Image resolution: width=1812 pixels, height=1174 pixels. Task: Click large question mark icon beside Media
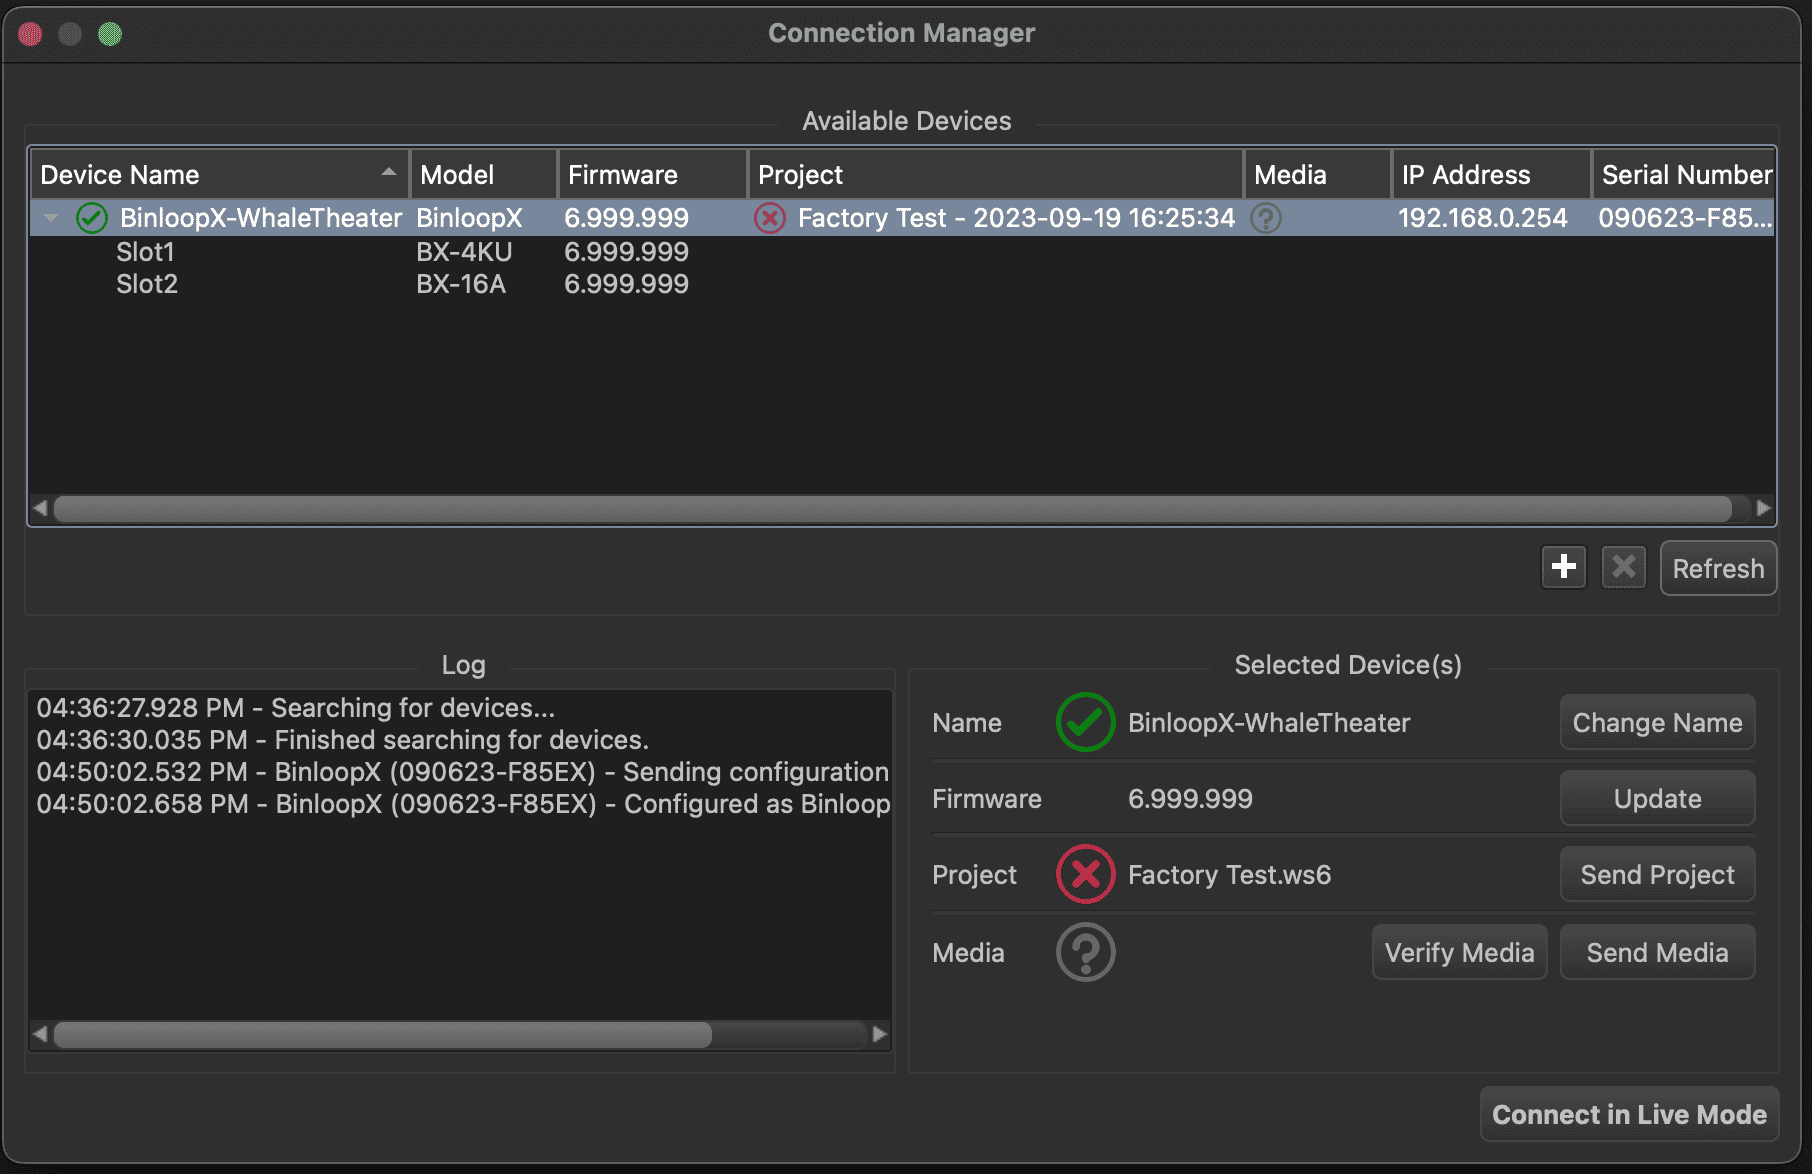point(1085,952)
